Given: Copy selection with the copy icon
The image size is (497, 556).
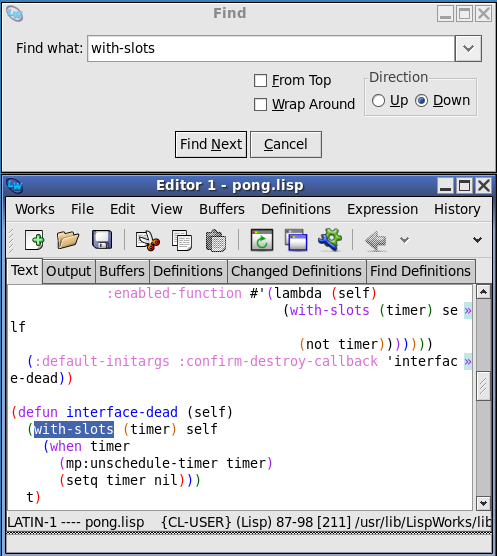Looking at the screenshot, I should tap(182, 240).
